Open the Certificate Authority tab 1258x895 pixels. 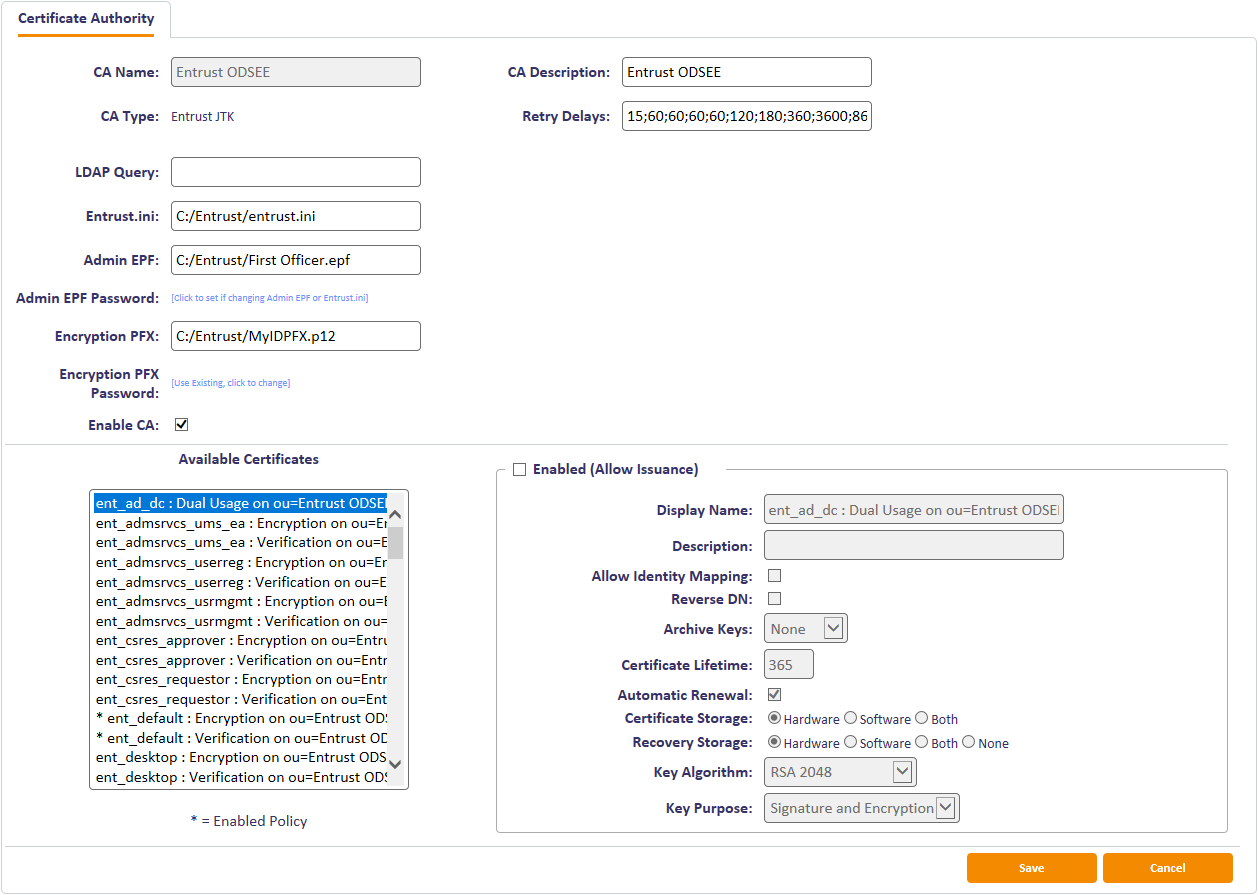click(86, 18)
